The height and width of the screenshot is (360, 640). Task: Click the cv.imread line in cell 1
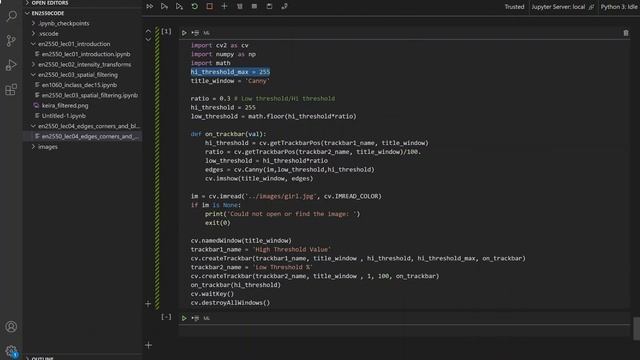point(286,196)
